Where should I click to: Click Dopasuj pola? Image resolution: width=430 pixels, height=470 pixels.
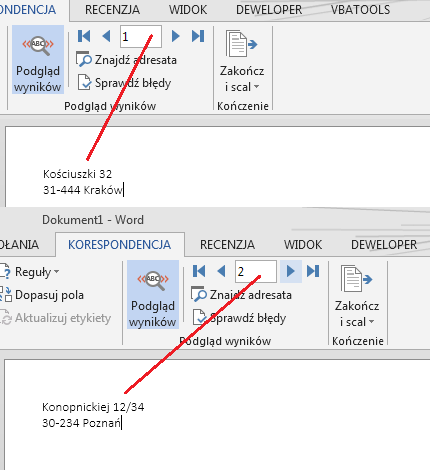tap(42, 295)
